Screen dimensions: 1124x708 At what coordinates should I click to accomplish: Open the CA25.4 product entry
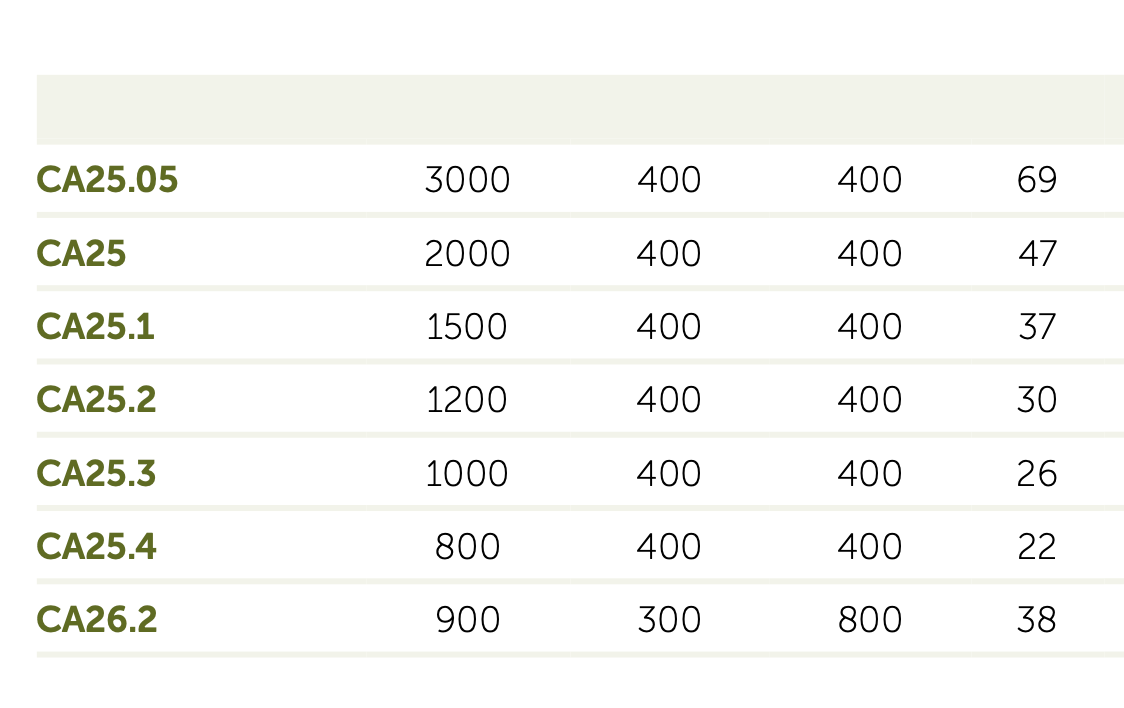97,547
